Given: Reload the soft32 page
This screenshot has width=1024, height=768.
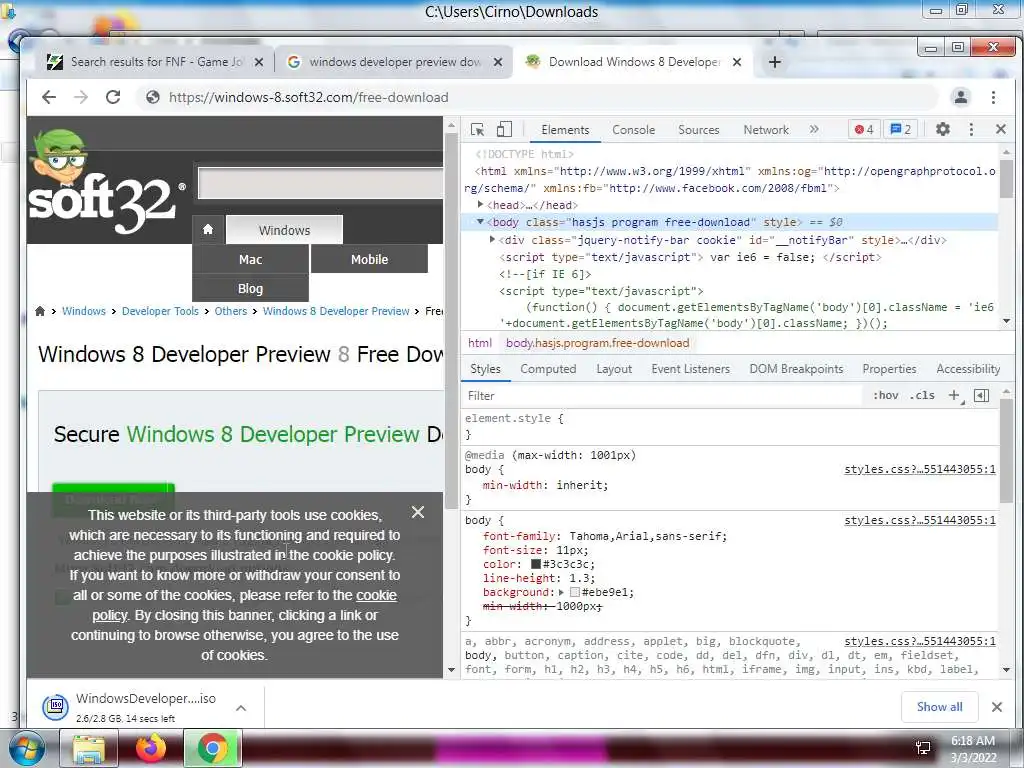Looking at the screenshot, I should click(113, 97).
